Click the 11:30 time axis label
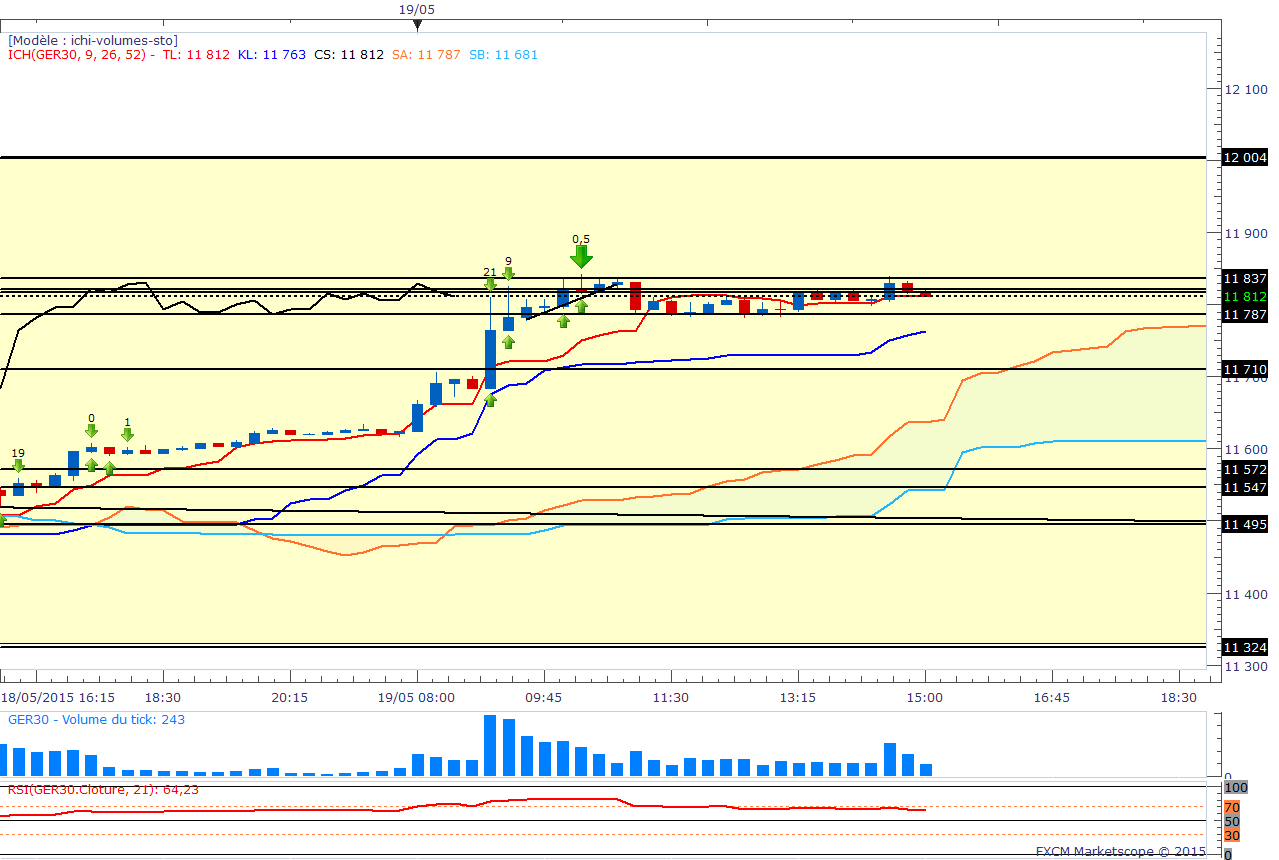This screenshot has height=860, width=1279. pos(670,697)
